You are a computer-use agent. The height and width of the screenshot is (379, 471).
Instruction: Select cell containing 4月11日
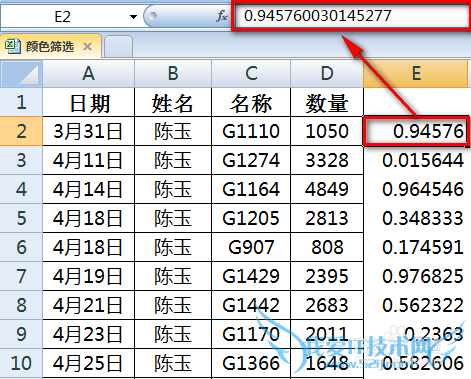pyautogui.click(x=89, y=160)
